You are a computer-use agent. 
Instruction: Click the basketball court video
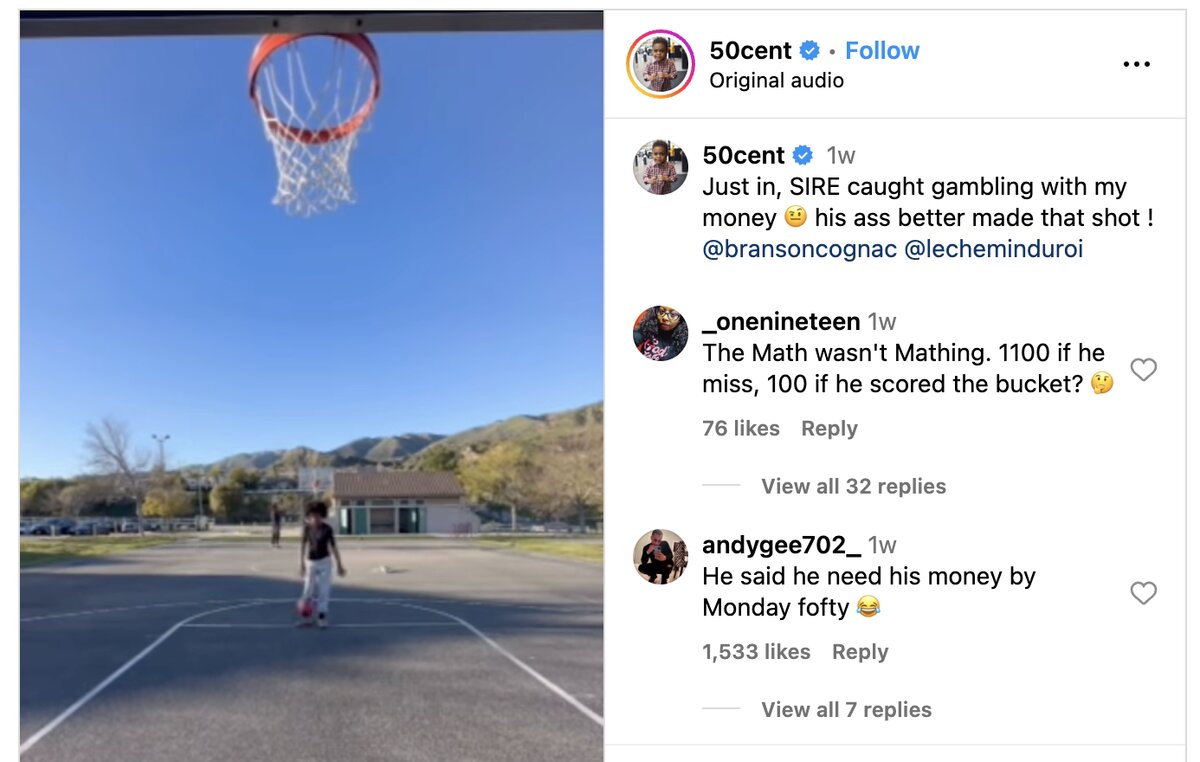[x=311, y=385]
